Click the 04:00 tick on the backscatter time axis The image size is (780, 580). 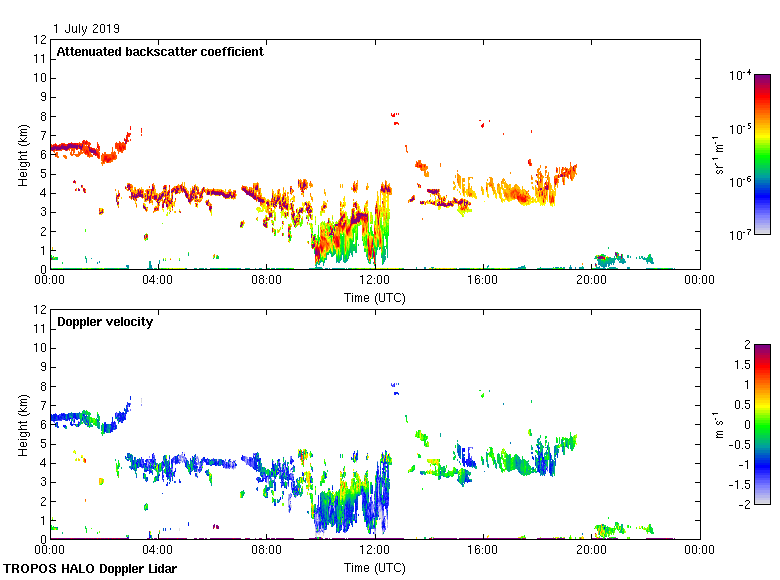158,281
